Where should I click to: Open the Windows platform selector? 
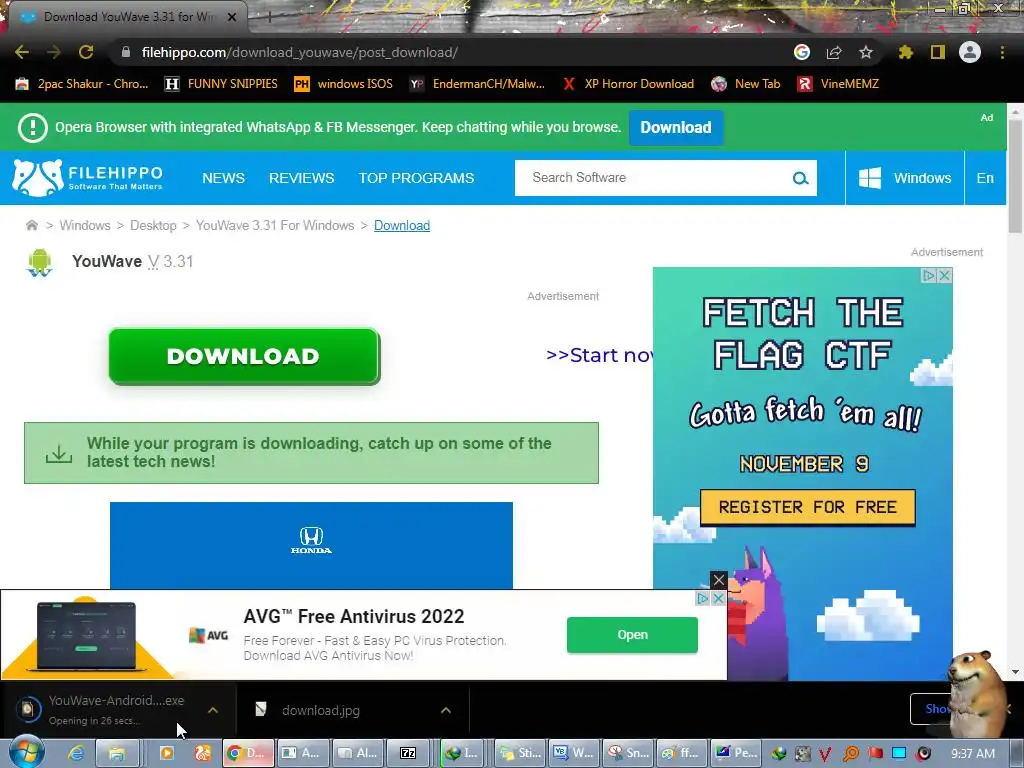click(x=904, y=178)
